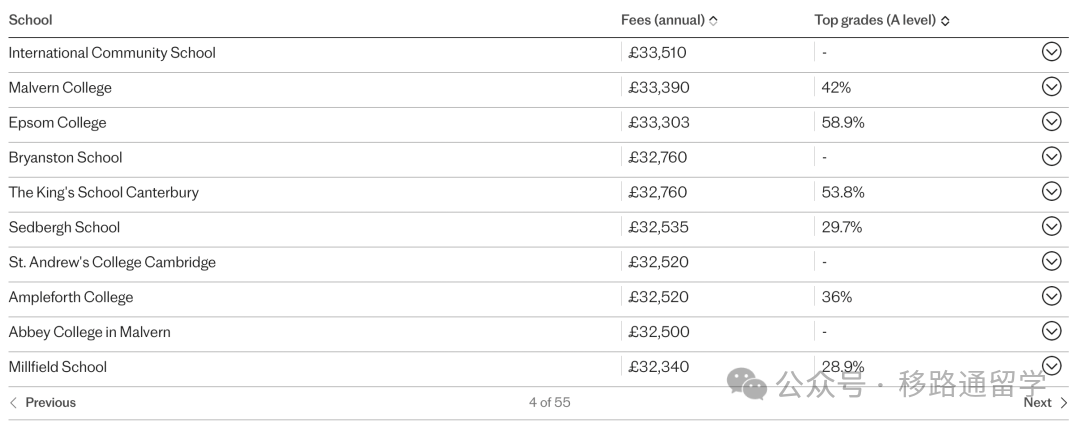Open St. Andrew's College Cambridge chevron
Viewport: 1080px width, 427px height.
coord(1051,261)
